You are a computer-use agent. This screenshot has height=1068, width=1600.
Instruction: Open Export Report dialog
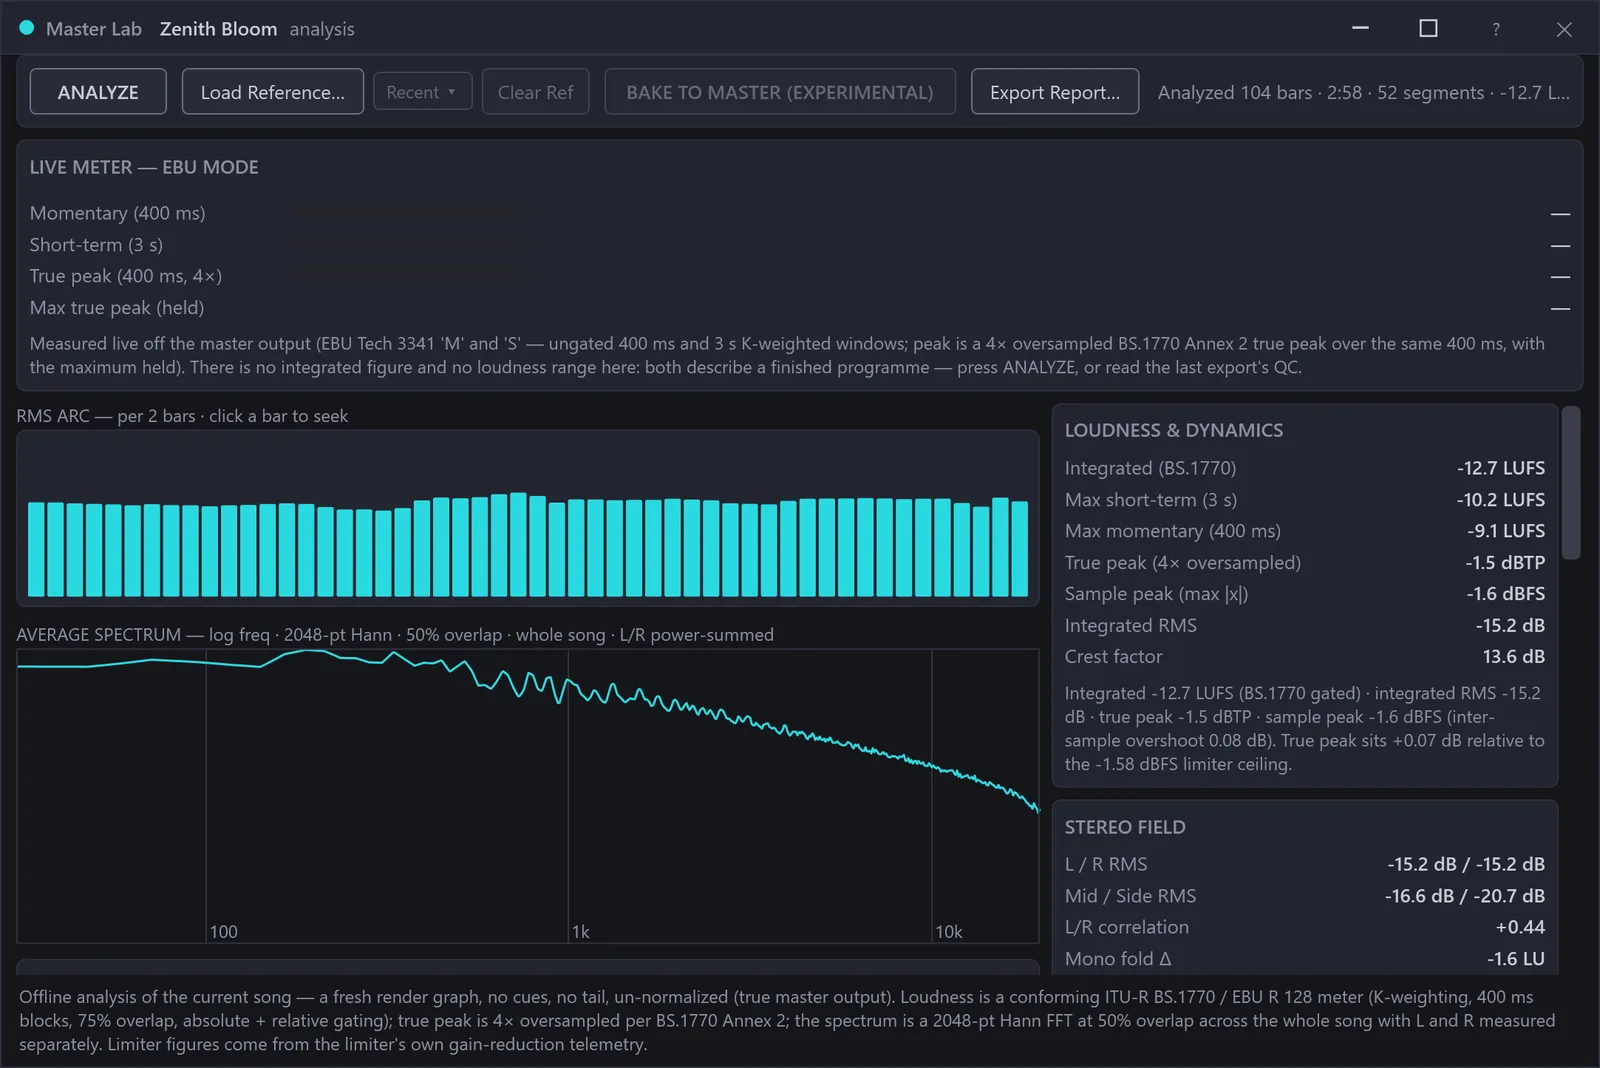[x=1055, y=92]
